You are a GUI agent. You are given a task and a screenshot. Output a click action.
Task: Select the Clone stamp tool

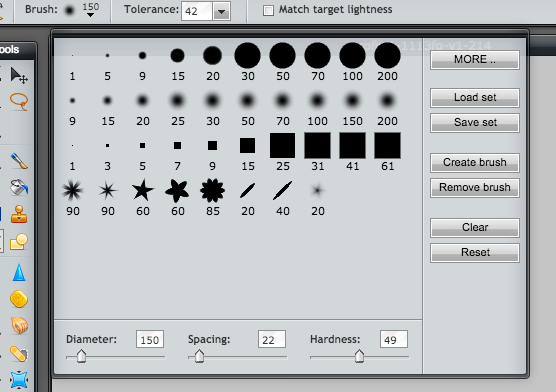pos(19,214)
